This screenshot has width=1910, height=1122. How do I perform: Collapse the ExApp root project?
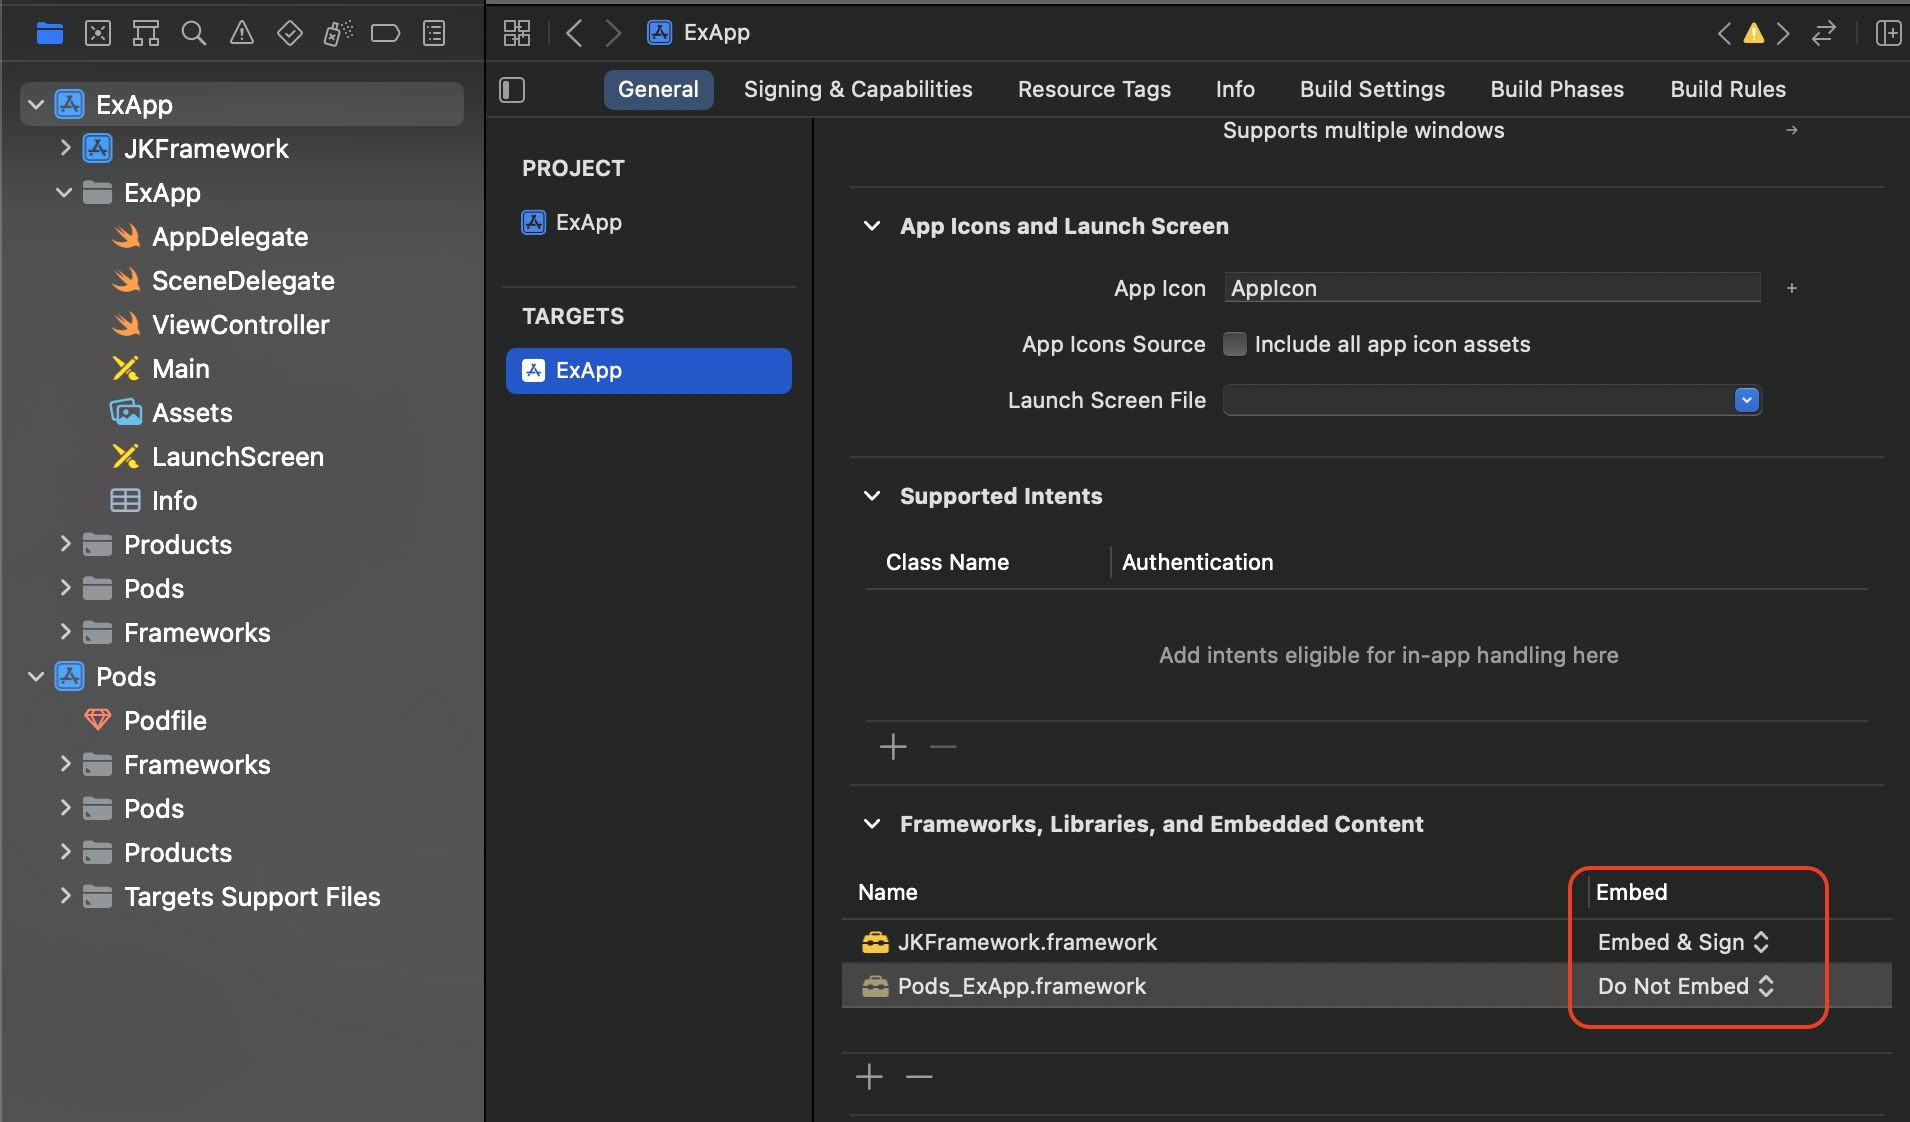pyautogui.click(x=36, y=104)
